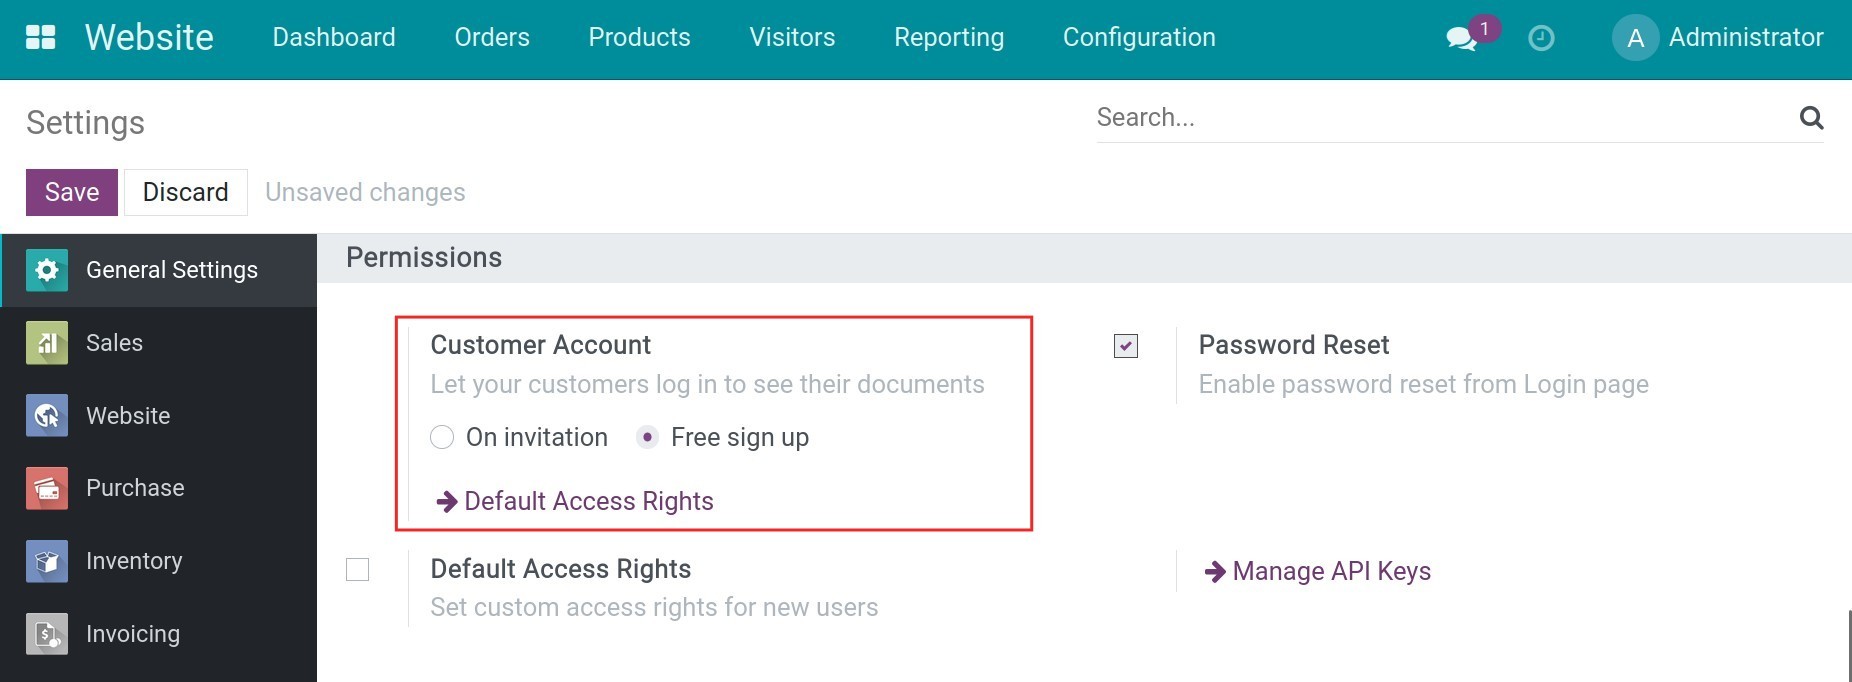Screen dimensions: 1852x682
Task: Enable the Default Access Rights checkbox
Action: [357, 569]
